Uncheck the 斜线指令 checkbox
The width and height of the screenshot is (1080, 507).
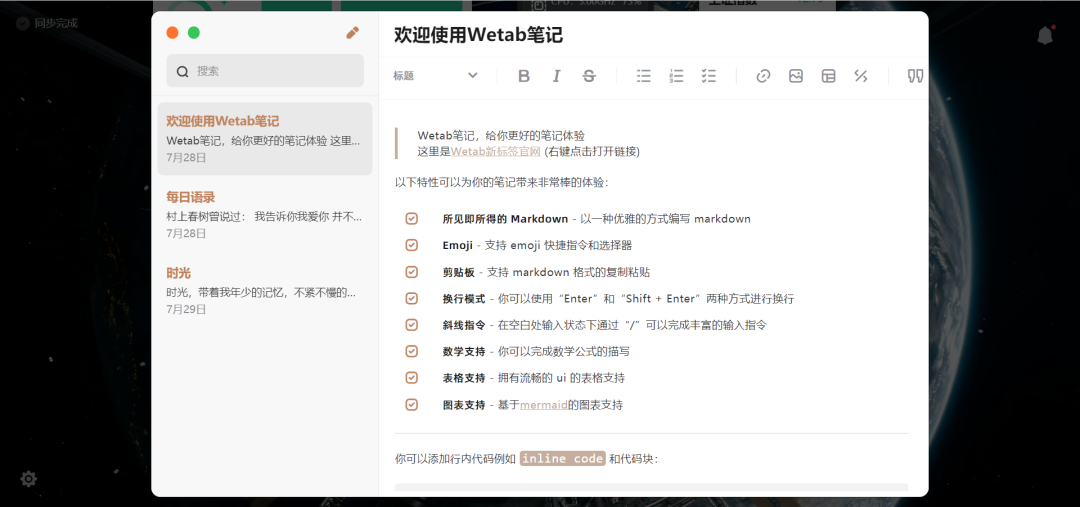coord(411,324)
